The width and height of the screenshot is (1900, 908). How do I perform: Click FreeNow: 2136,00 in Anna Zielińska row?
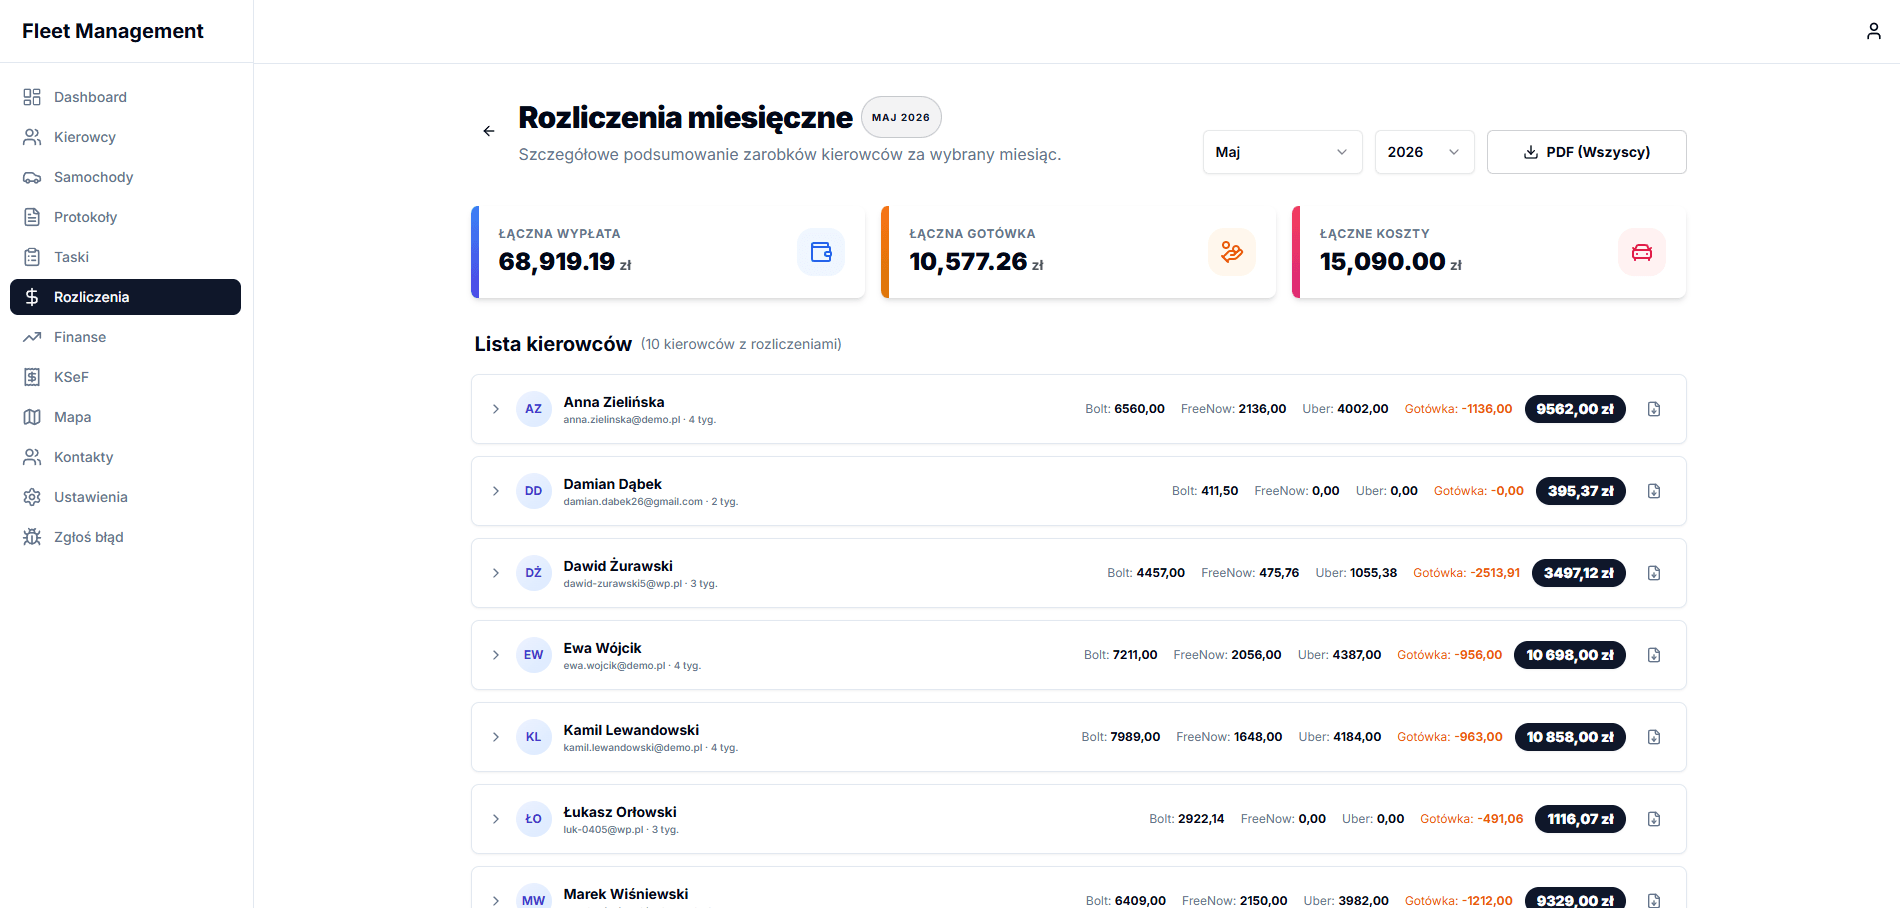coord(1233,409)
